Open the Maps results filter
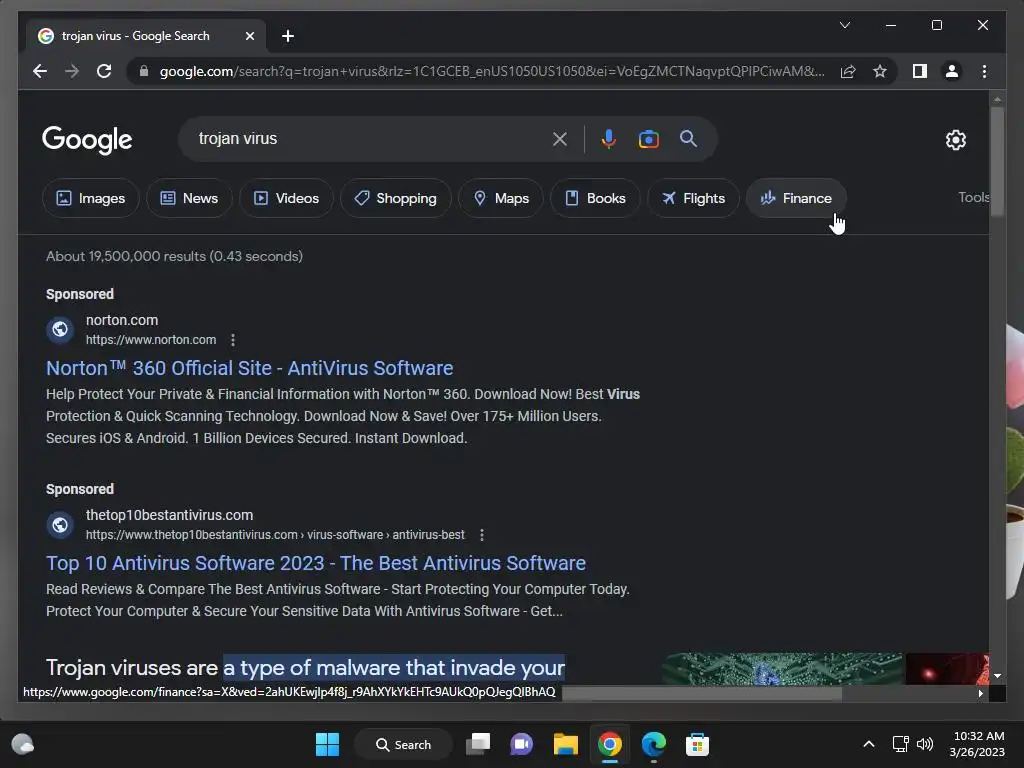1024x768 pixels. pyautogui.click(x=501, y=198)
